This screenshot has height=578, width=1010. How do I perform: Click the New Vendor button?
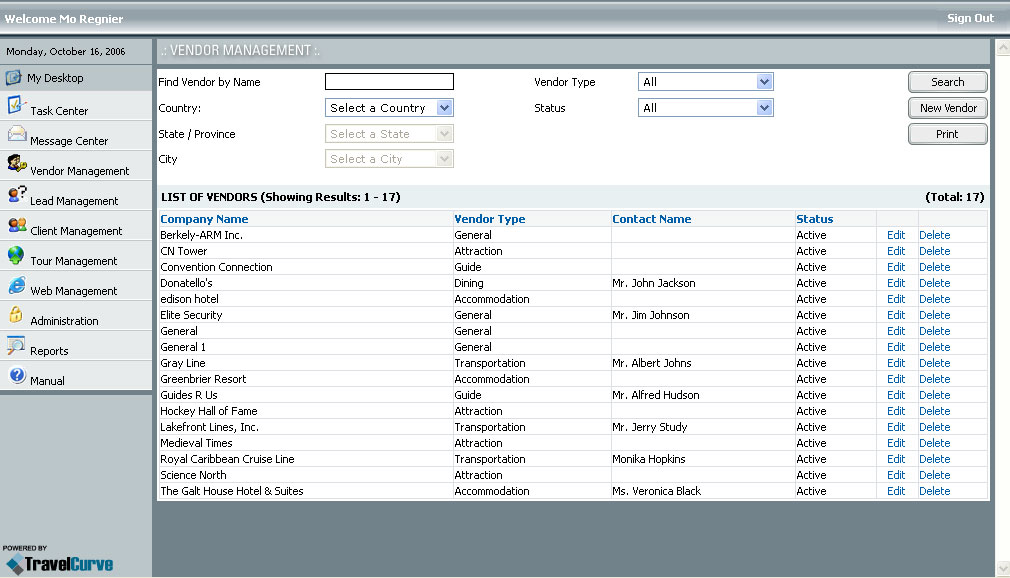coord(948,108)
